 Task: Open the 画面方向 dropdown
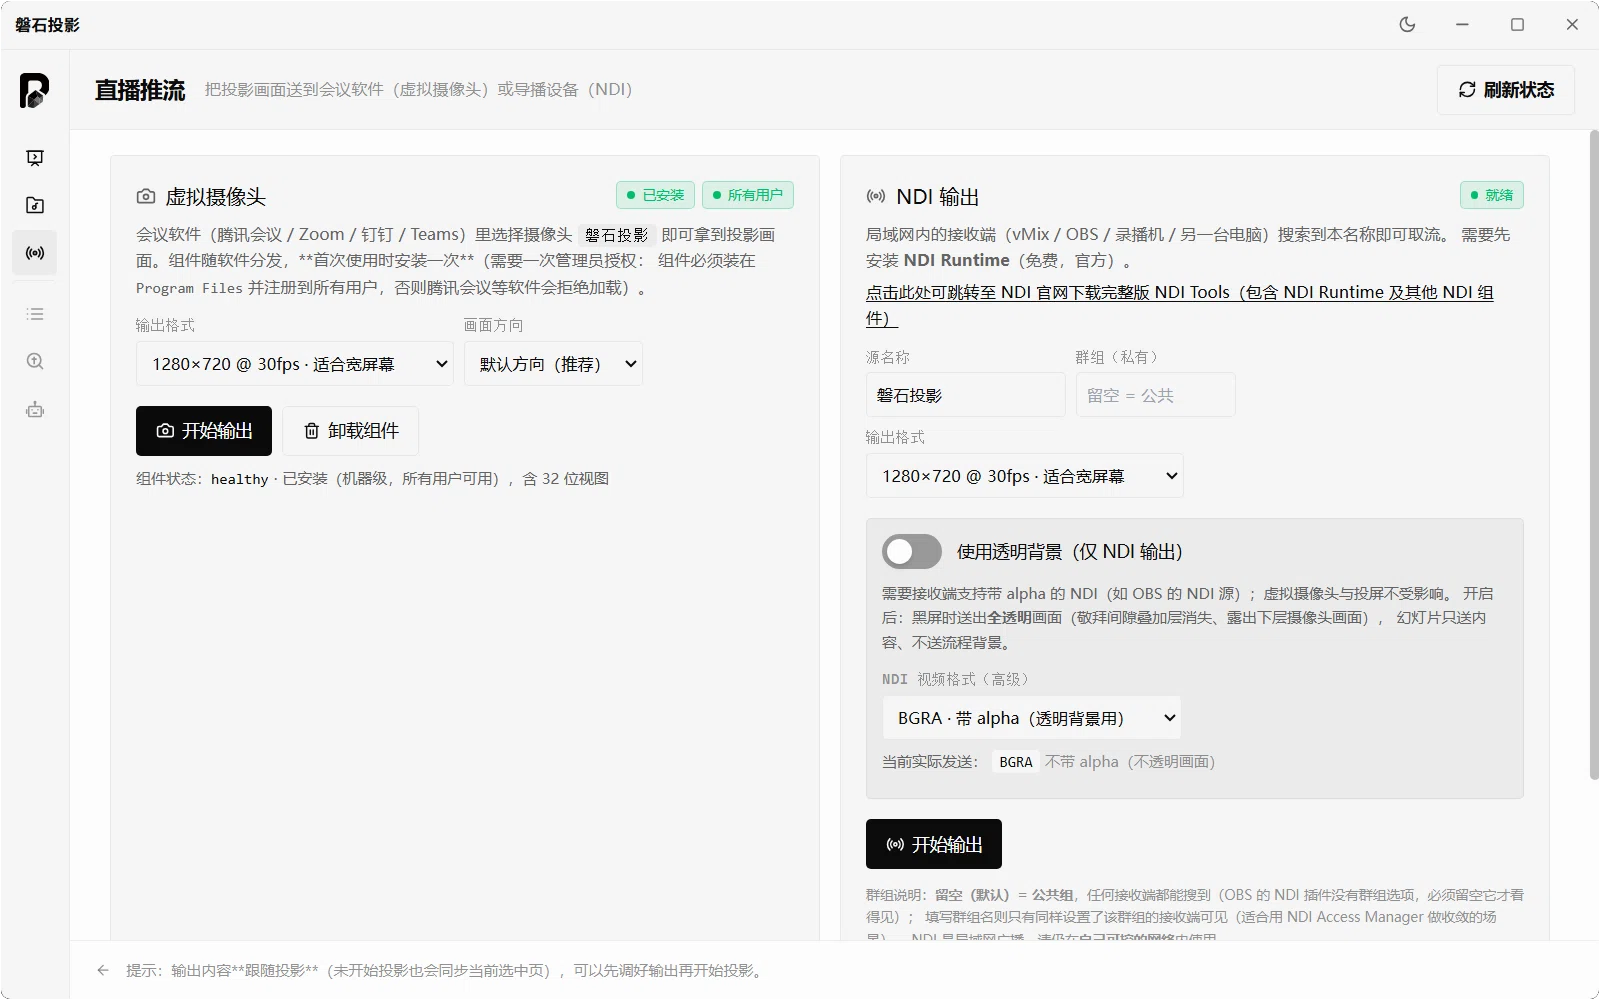click(553, 364)
